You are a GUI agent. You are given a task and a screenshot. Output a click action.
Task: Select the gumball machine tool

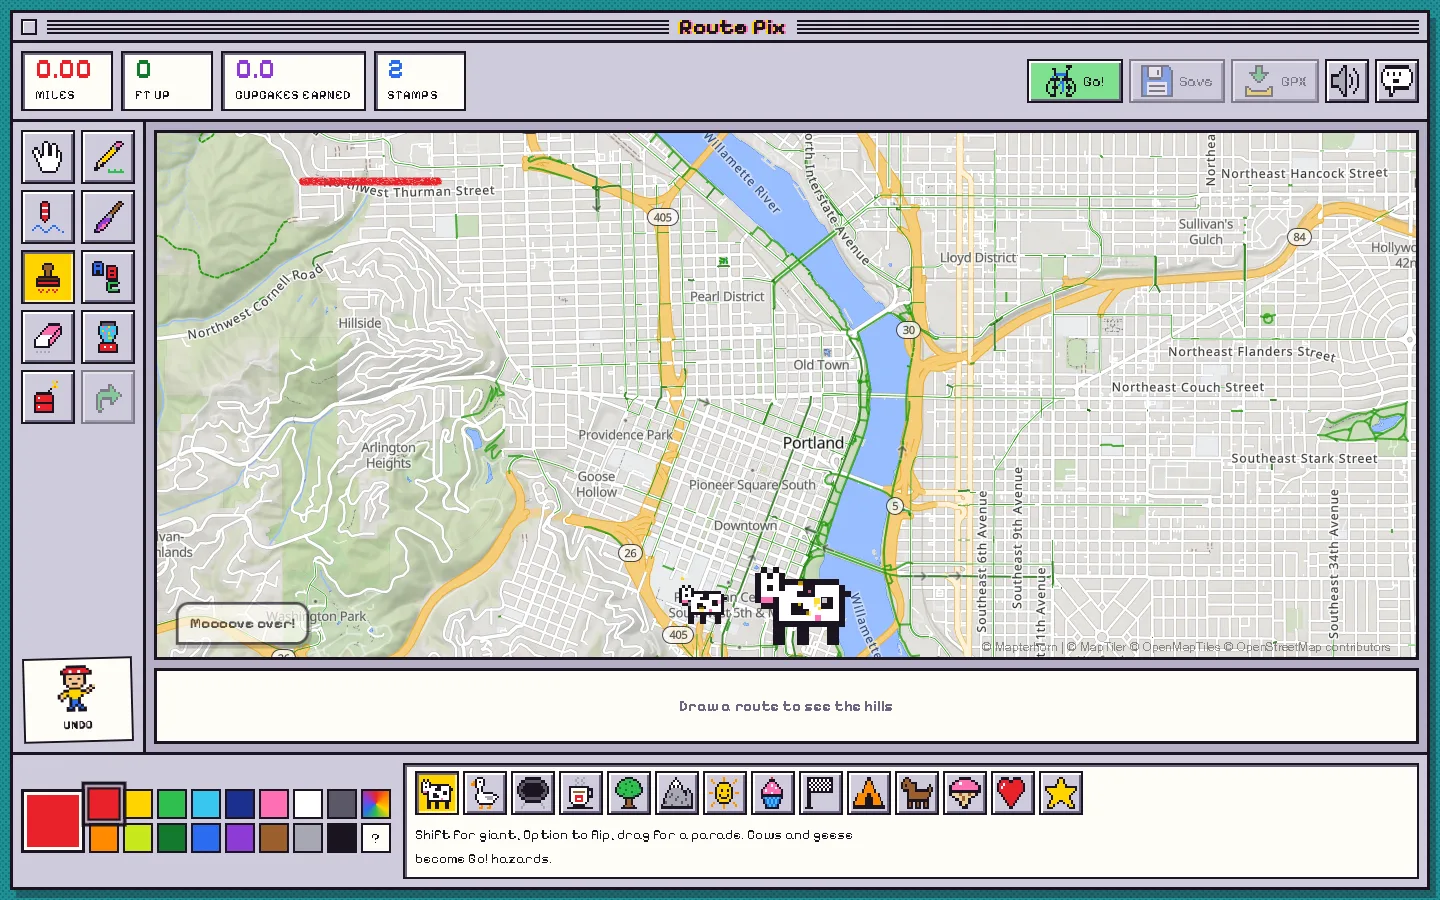108,337
